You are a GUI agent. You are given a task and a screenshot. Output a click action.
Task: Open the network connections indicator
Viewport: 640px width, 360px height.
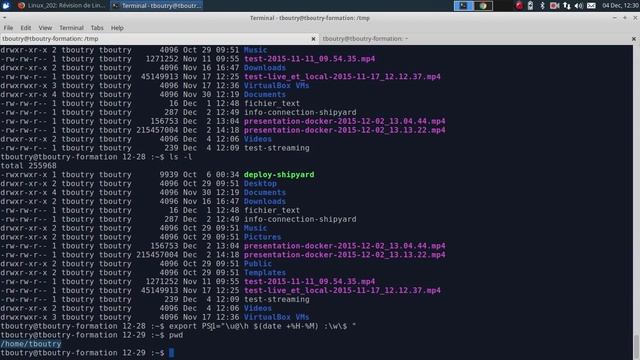click(567, 6)
